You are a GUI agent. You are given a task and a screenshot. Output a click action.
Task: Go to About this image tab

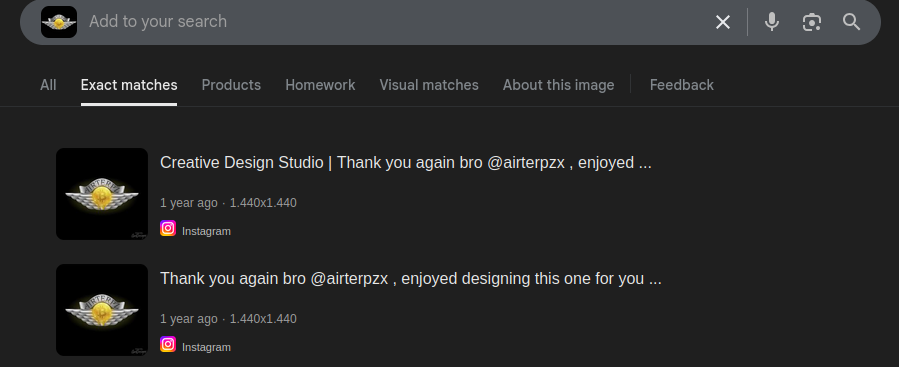tap(558, 85)
